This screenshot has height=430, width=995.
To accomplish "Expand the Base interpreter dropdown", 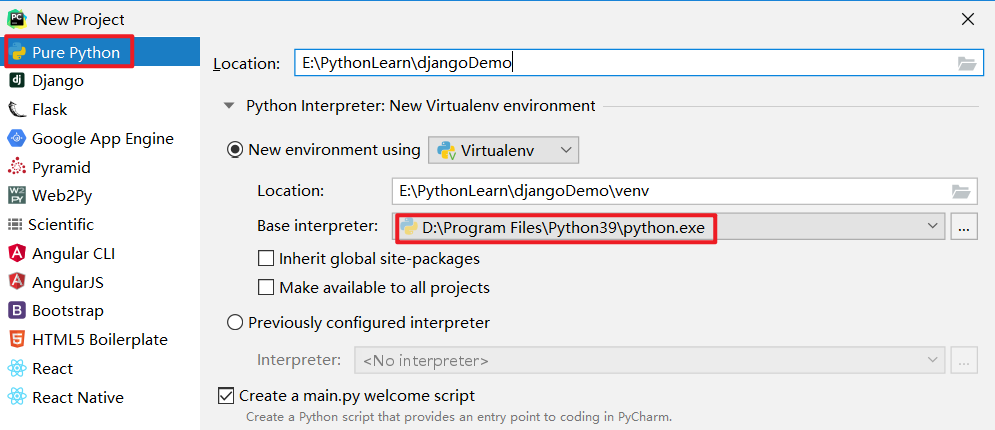I will pyautogui.click(x=932, y=227).
